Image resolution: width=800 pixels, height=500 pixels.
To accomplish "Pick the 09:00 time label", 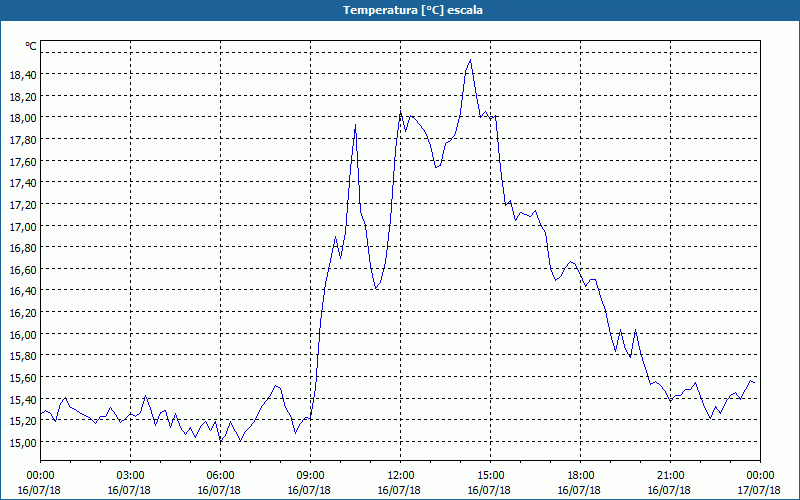I will (x=310, y=476).
